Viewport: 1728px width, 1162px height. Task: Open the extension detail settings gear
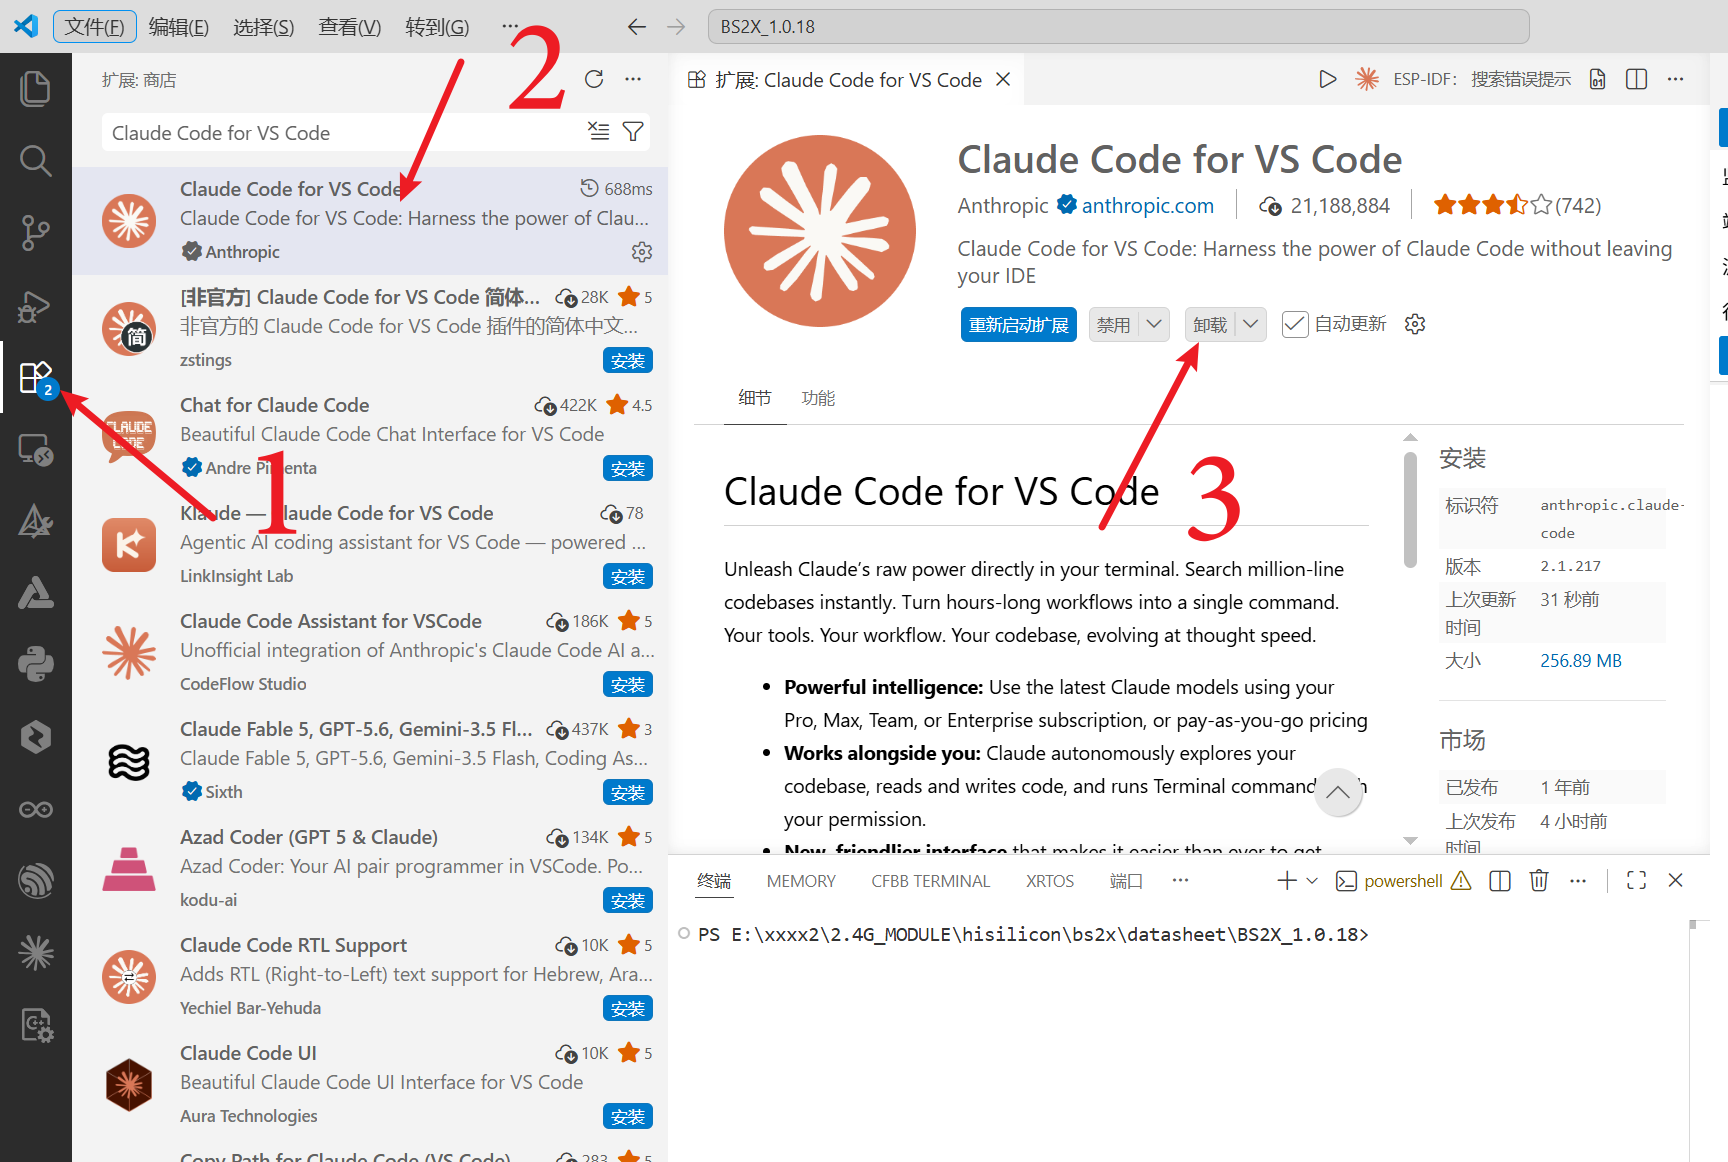pyautogui.click(x=1415, y=324)
